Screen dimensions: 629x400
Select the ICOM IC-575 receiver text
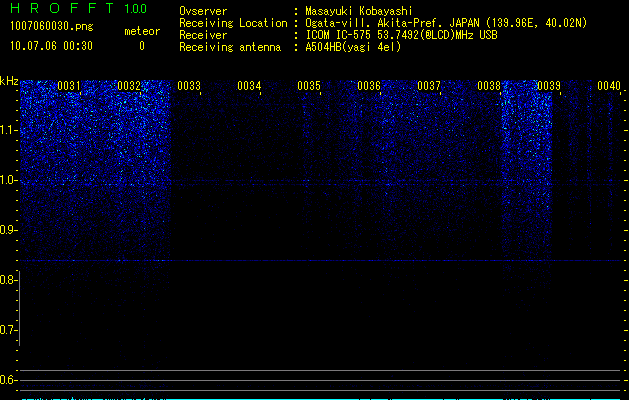coord(401,35)
